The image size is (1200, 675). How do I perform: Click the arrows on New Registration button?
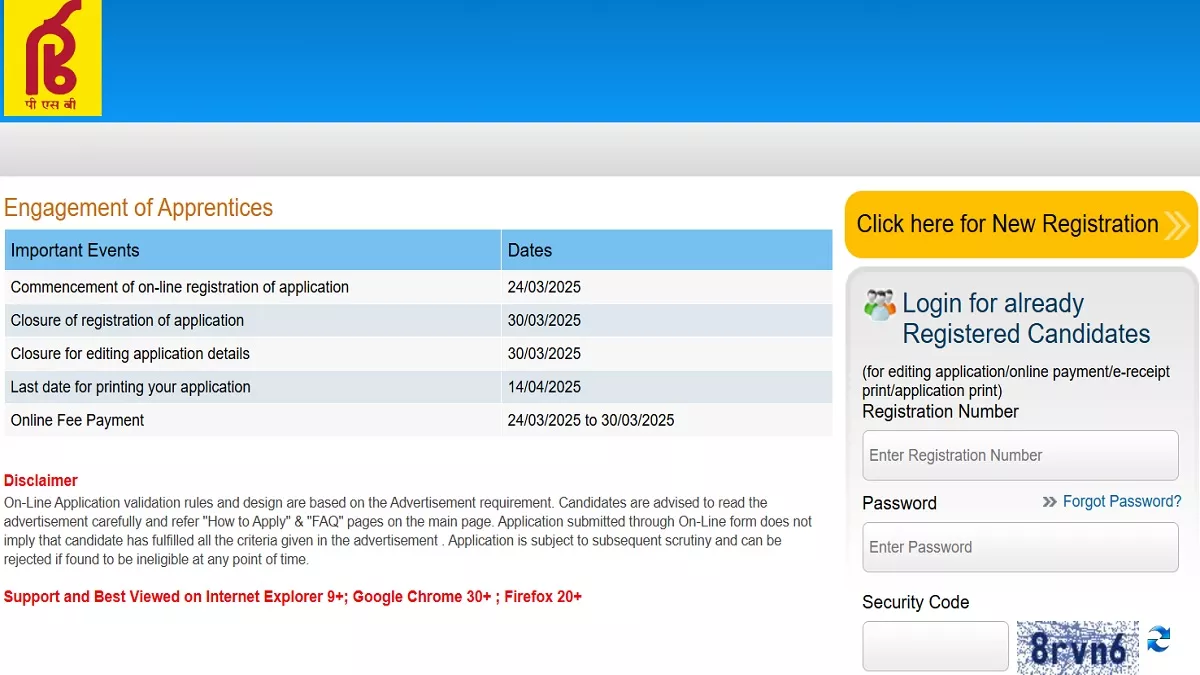(x=1177, y=225)
